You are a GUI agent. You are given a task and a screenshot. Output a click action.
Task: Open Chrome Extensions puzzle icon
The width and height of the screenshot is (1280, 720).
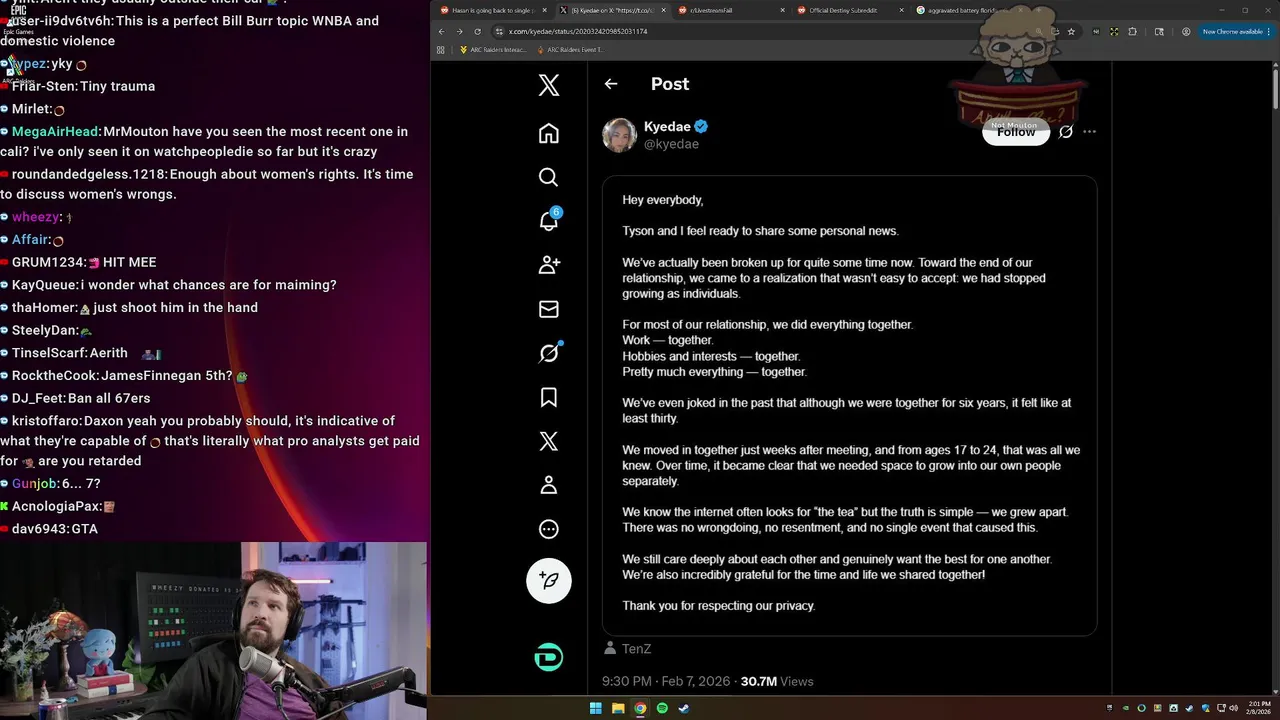click(x=1133, y=31)
